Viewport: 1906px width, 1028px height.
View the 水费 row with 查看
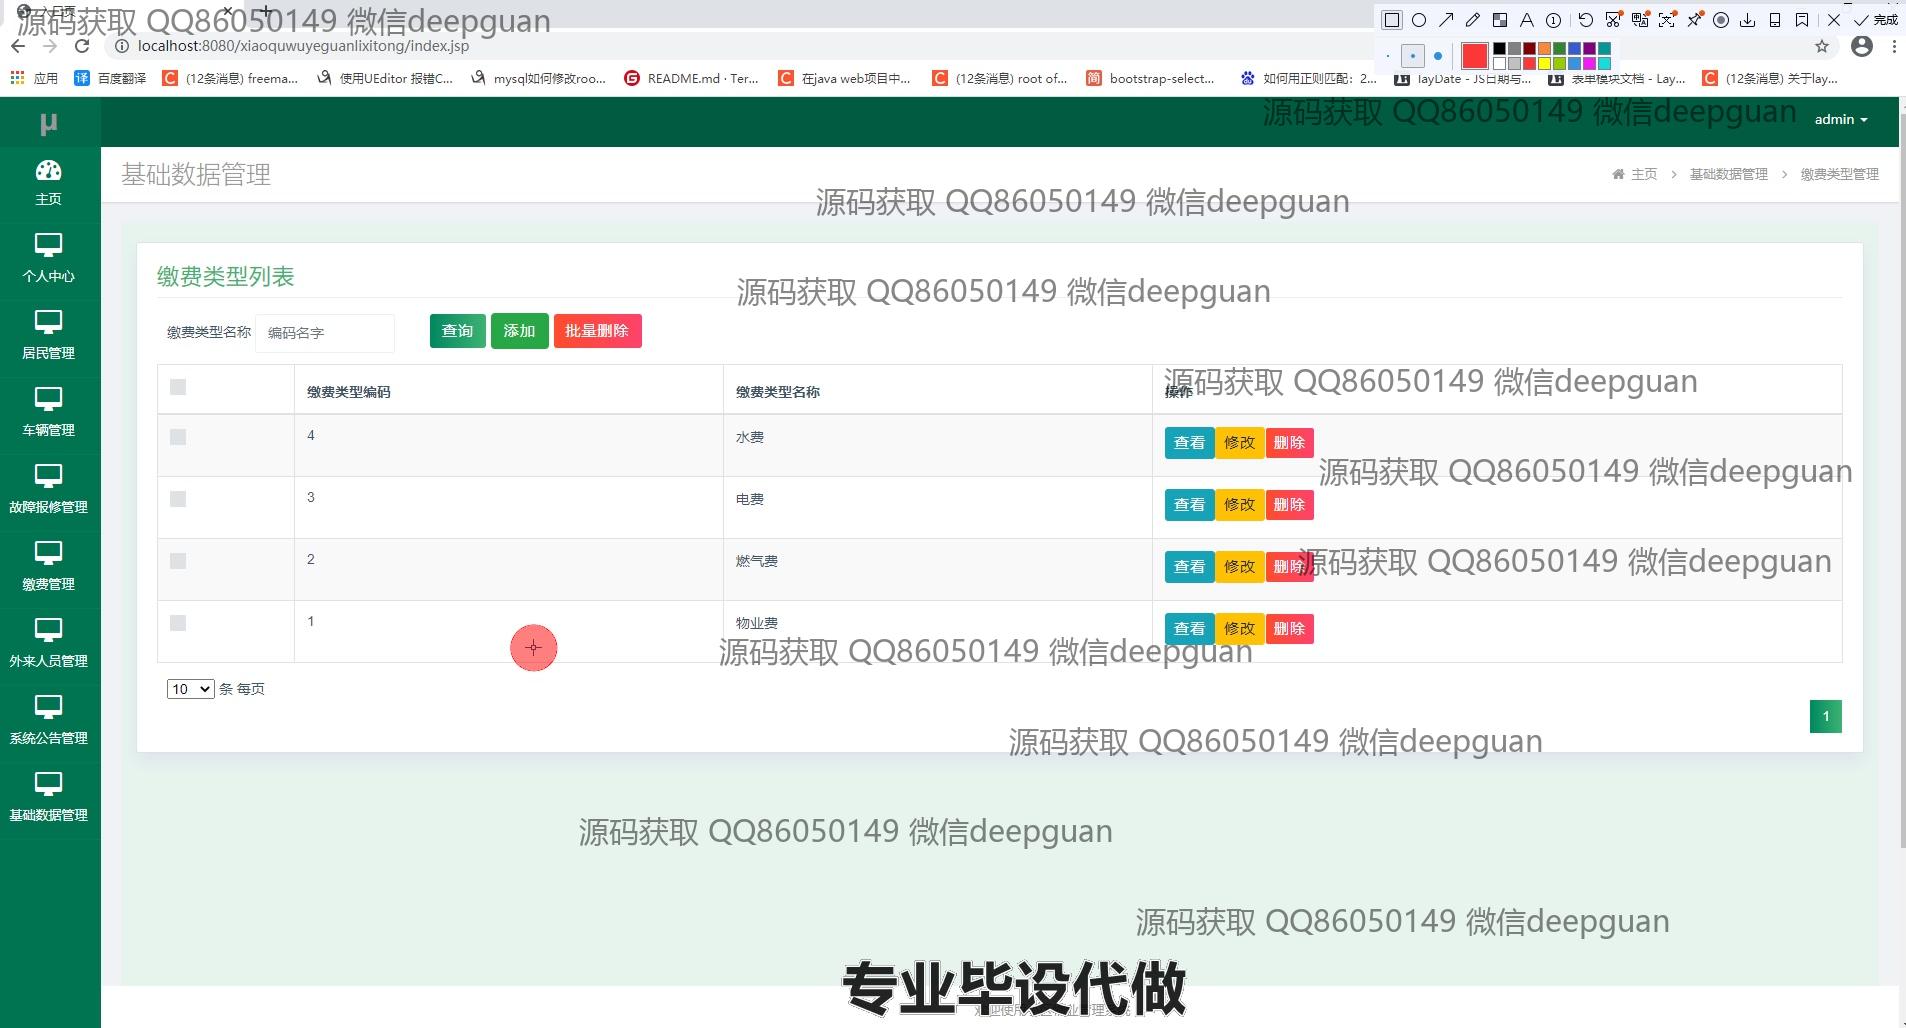(x=1189, y=443)
